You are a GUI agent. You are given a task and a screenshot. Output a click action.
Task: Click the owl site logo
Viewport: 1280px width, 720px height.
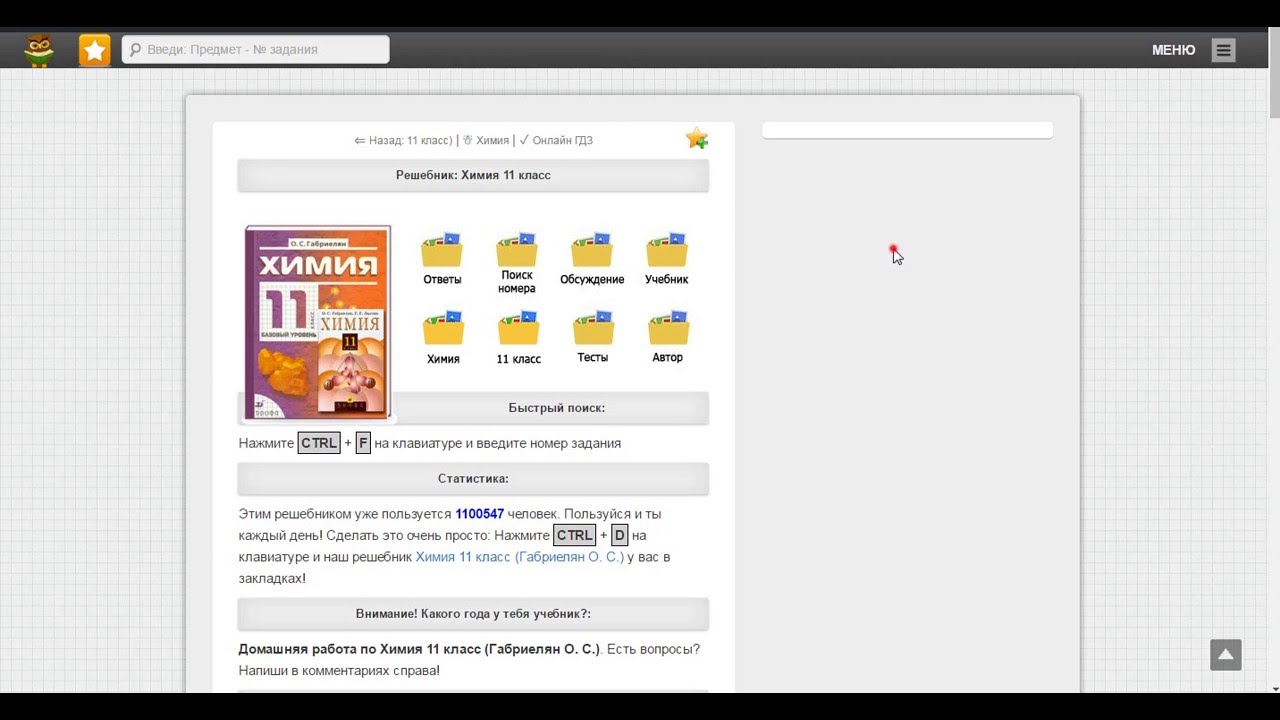(39, 50)
